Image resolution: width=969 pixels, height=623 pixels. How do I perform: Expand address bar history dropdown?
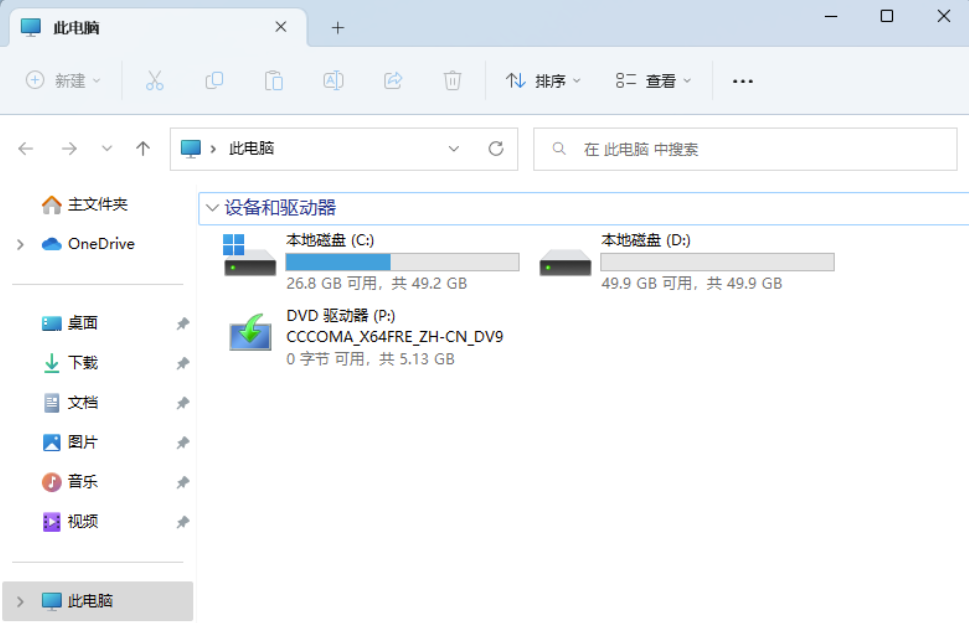pos(454,149)
